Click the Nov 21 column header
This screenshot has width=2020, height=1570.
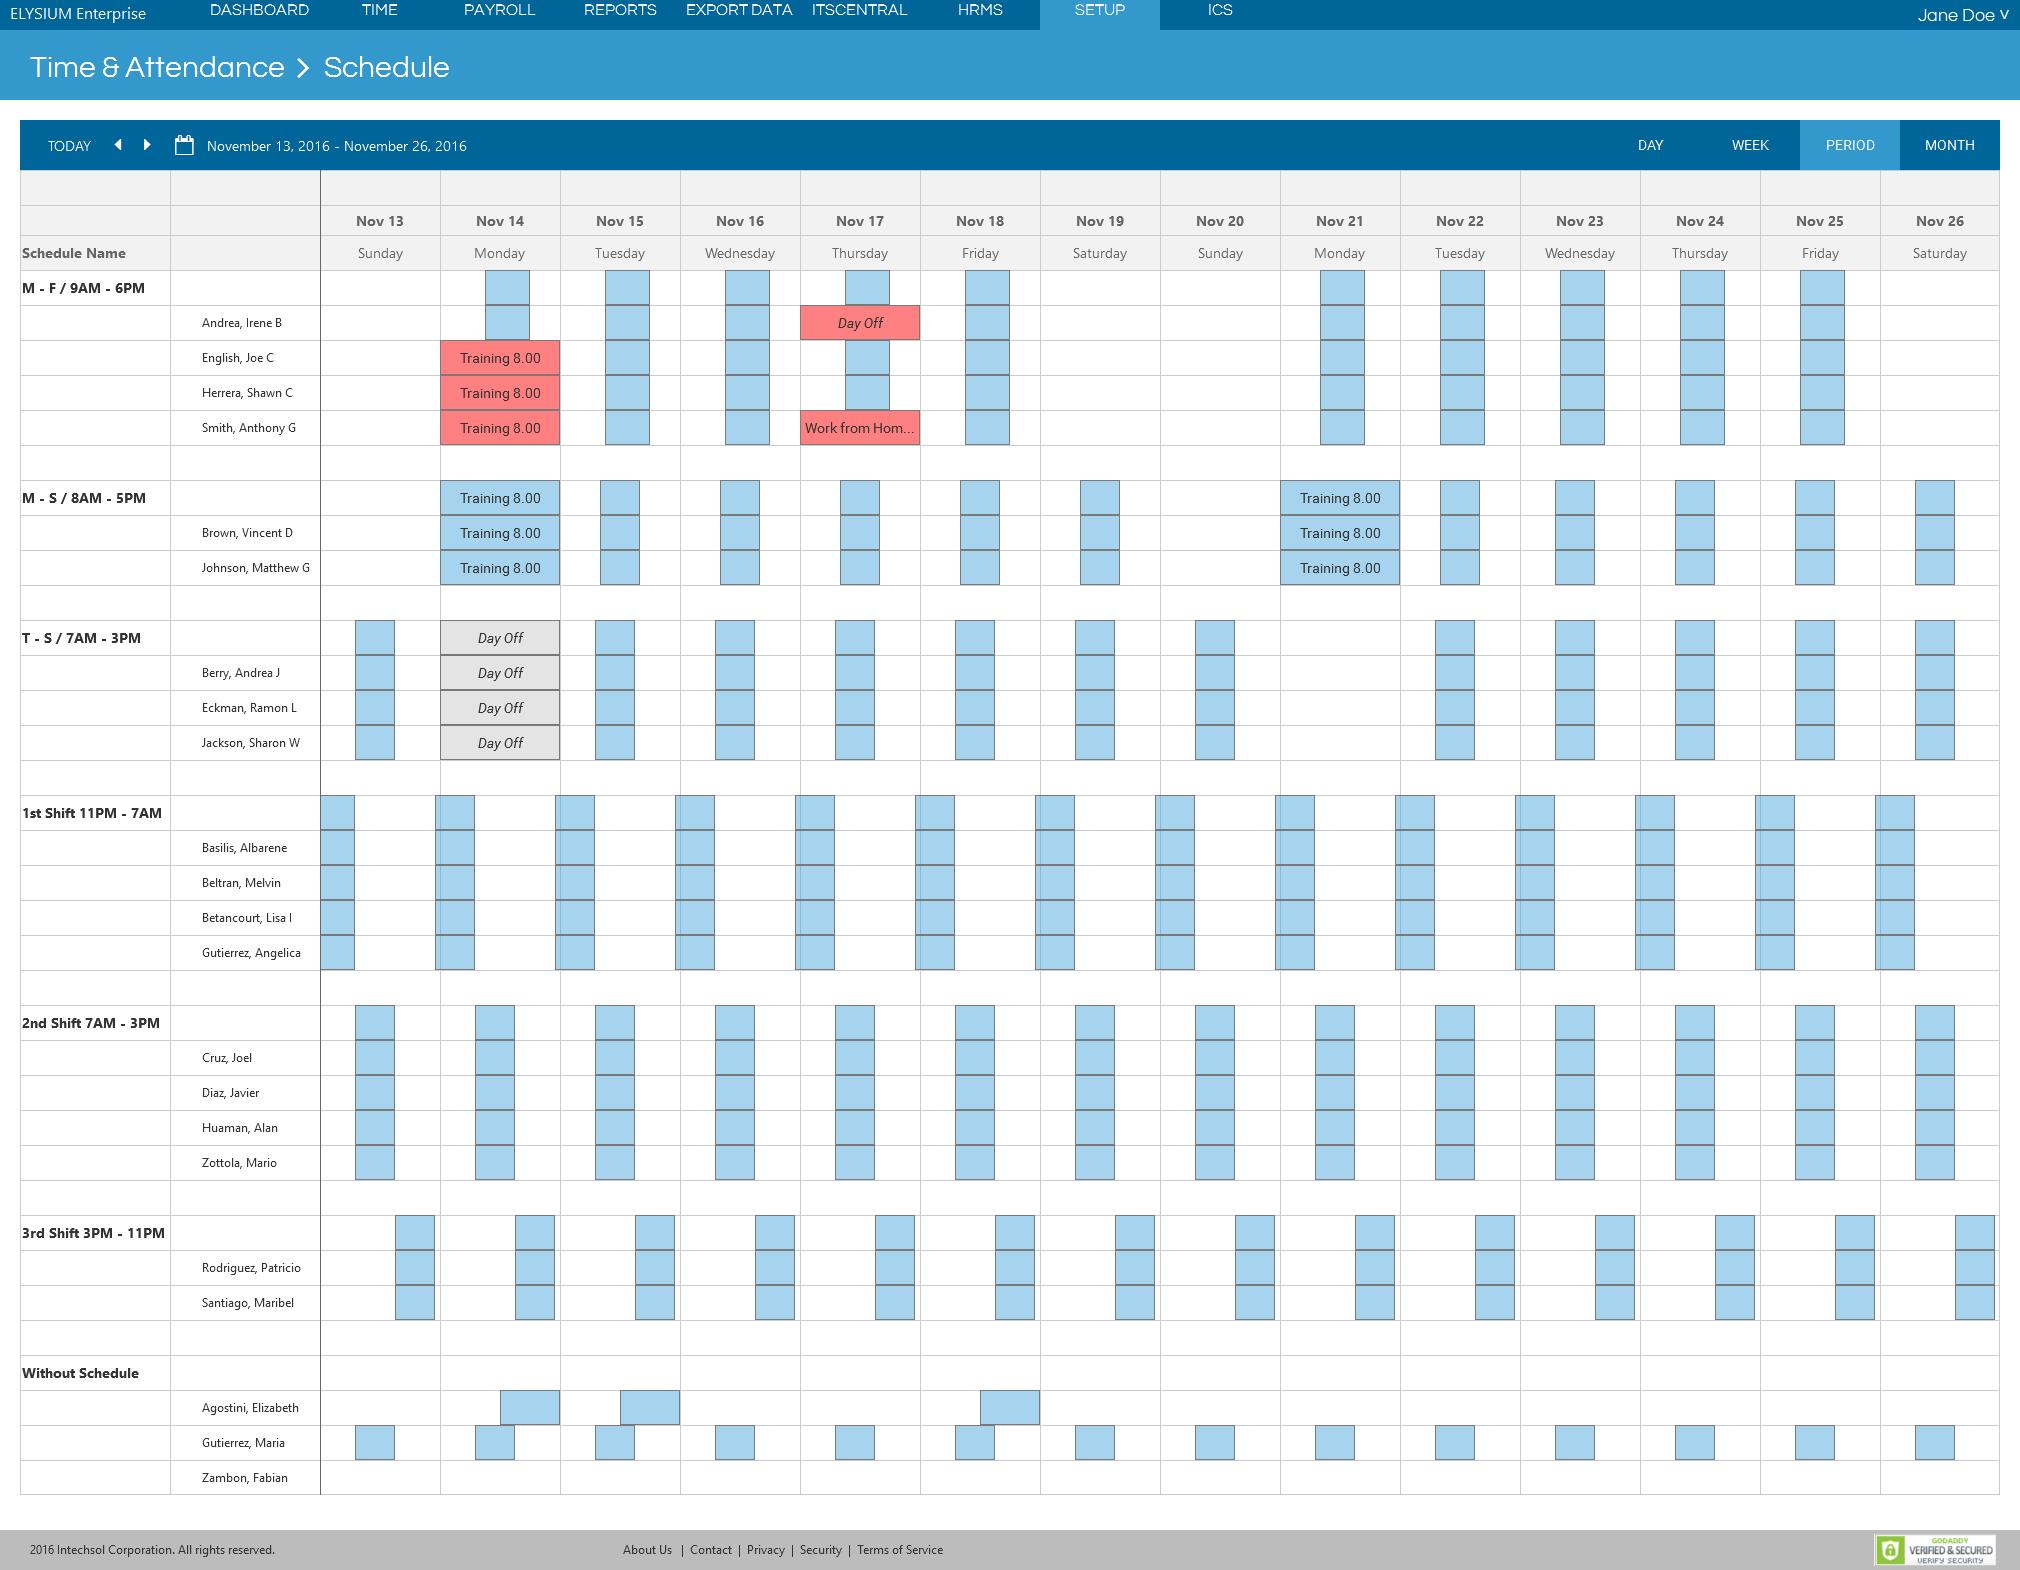click(1339, 221)
